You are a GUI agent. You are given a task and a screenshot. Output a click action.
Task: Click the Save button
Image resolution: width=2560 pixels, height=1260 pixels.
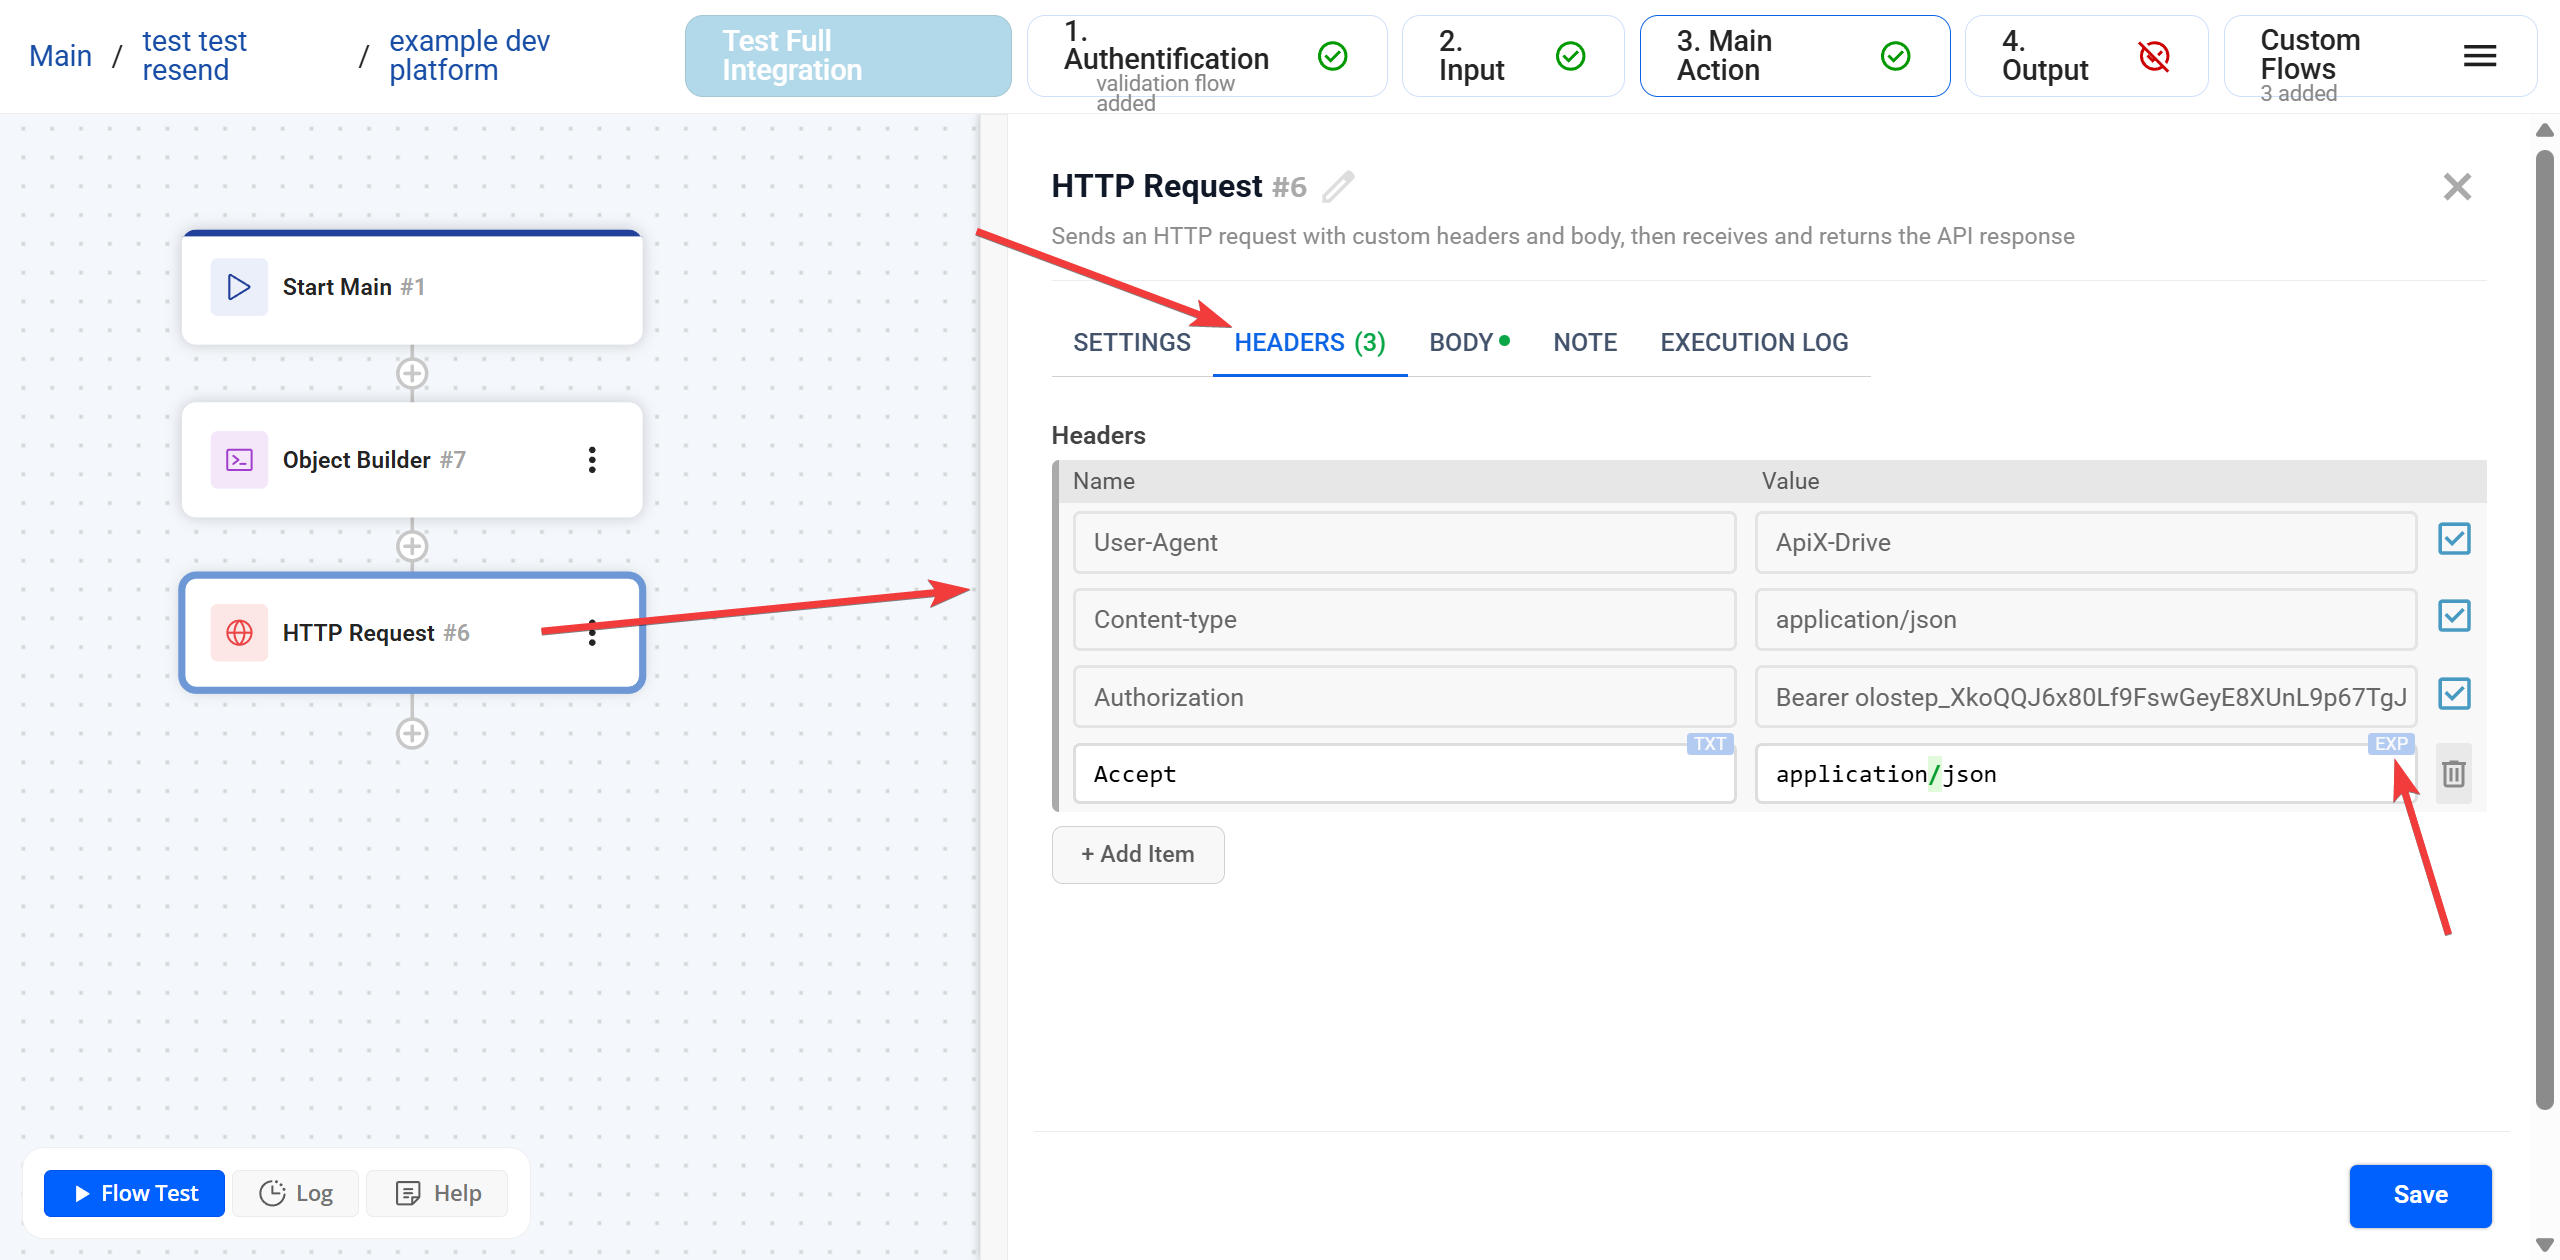coord(2421,1195)
